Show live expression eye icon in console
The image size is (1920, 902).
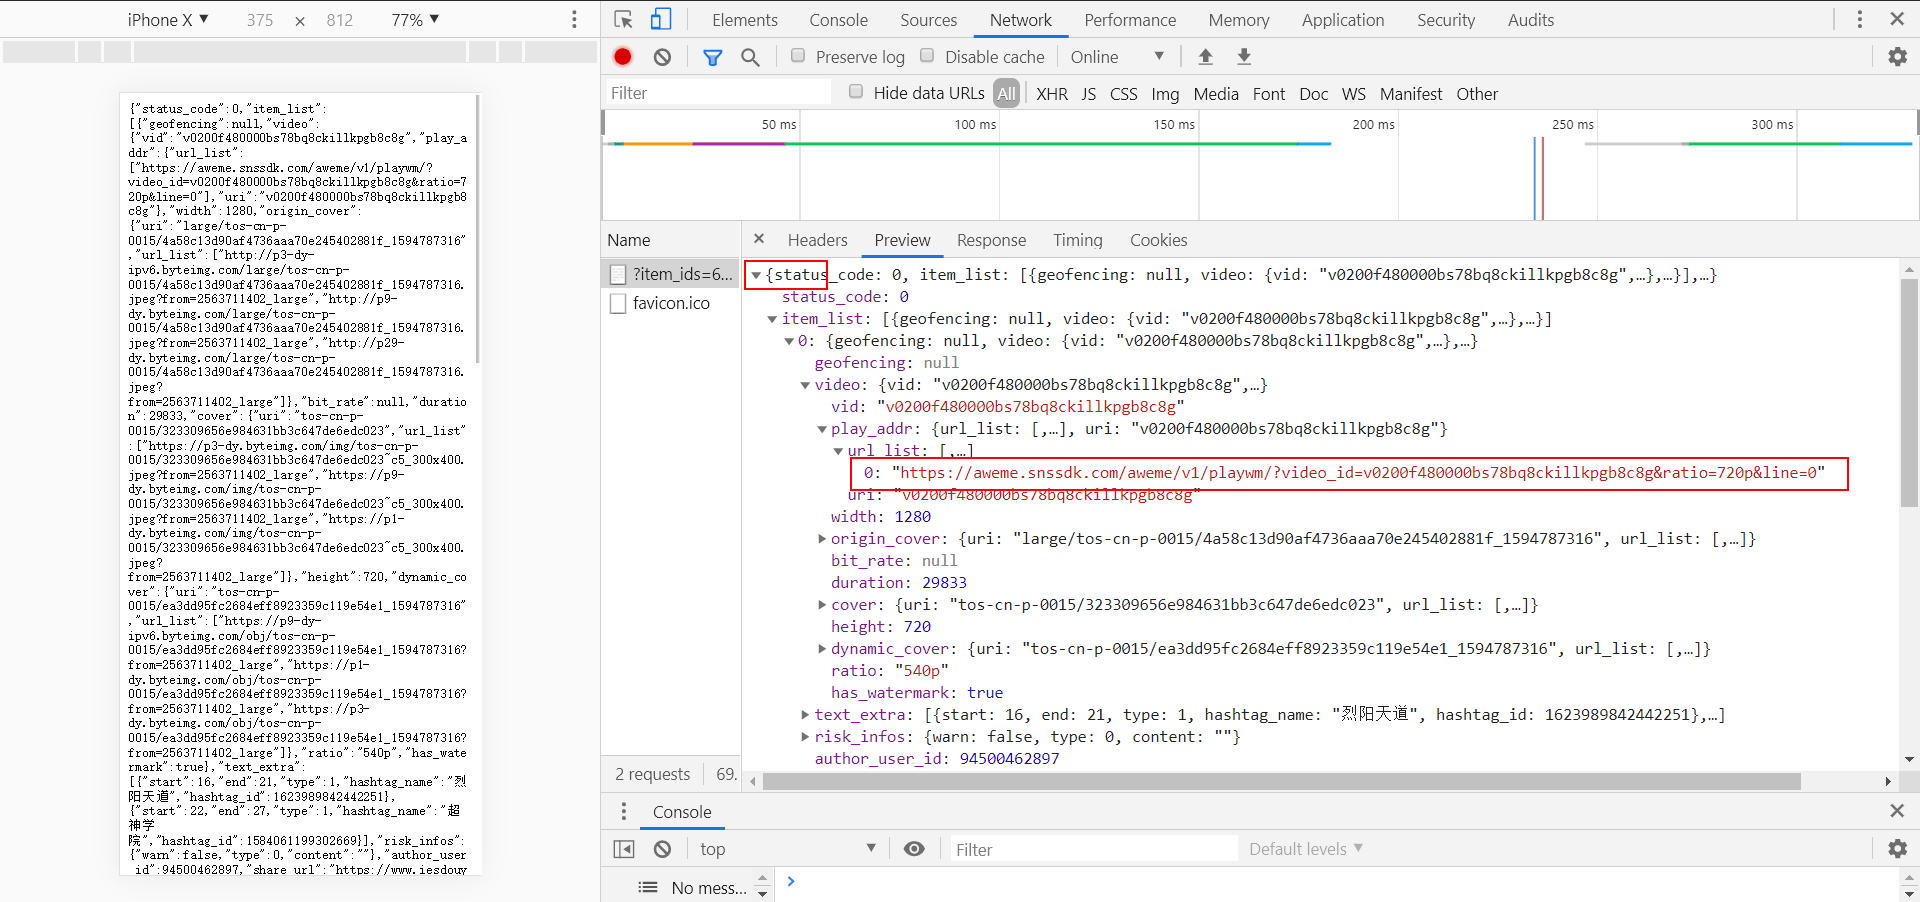[914, 849]
